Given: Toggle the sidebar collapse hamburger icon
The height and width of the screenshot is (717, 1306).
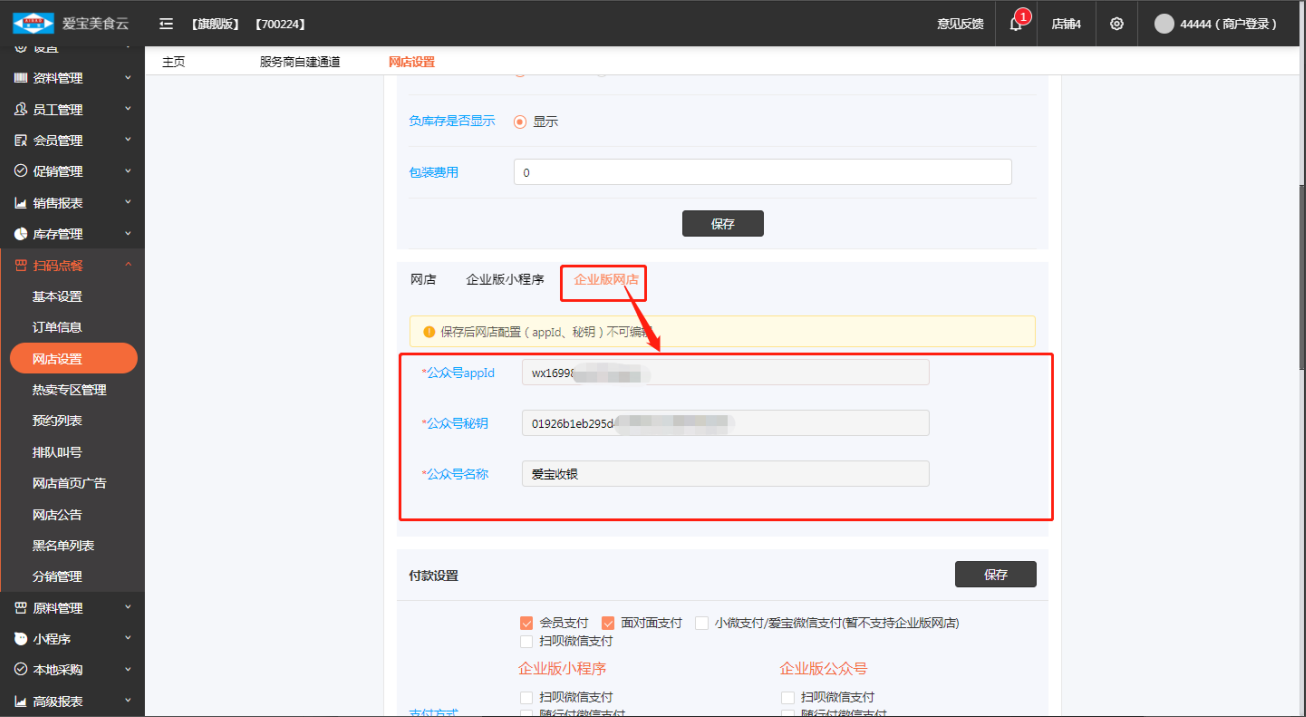Looking at the screenshot, I should tap(166, 24).
